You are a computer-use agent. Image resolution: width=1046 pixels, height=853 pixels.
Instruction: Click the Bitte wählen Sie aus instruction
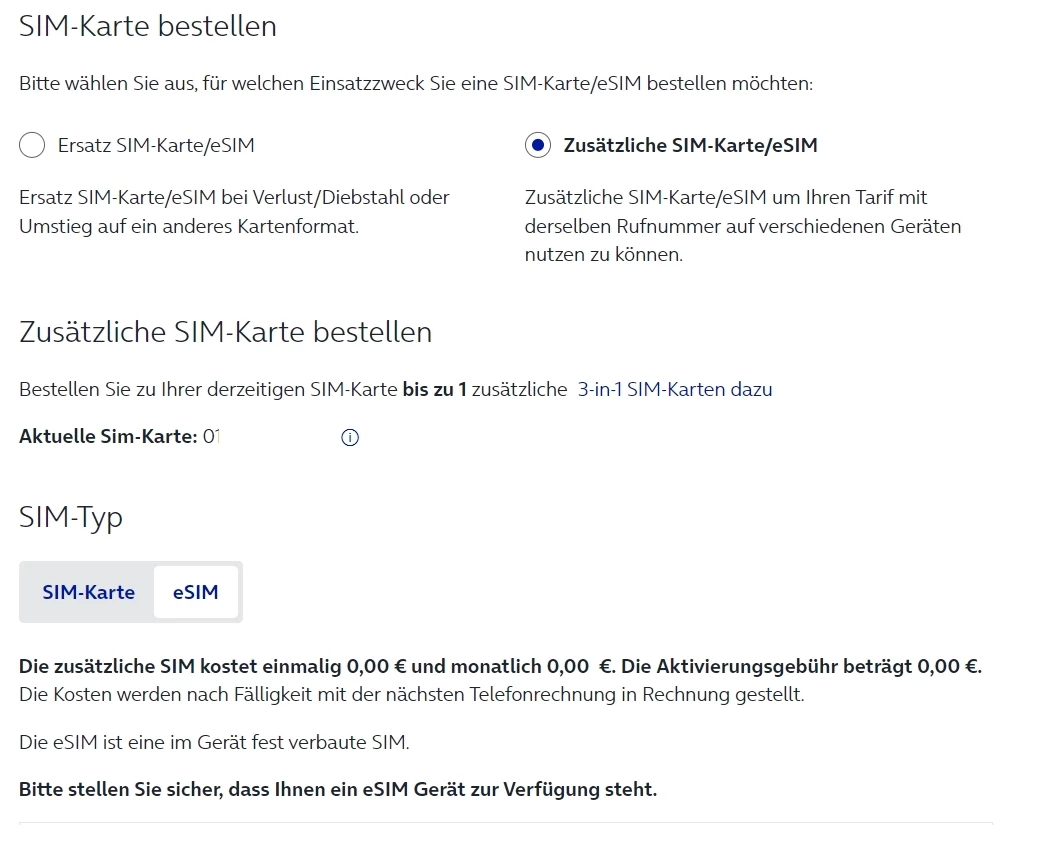click(416, 84)
